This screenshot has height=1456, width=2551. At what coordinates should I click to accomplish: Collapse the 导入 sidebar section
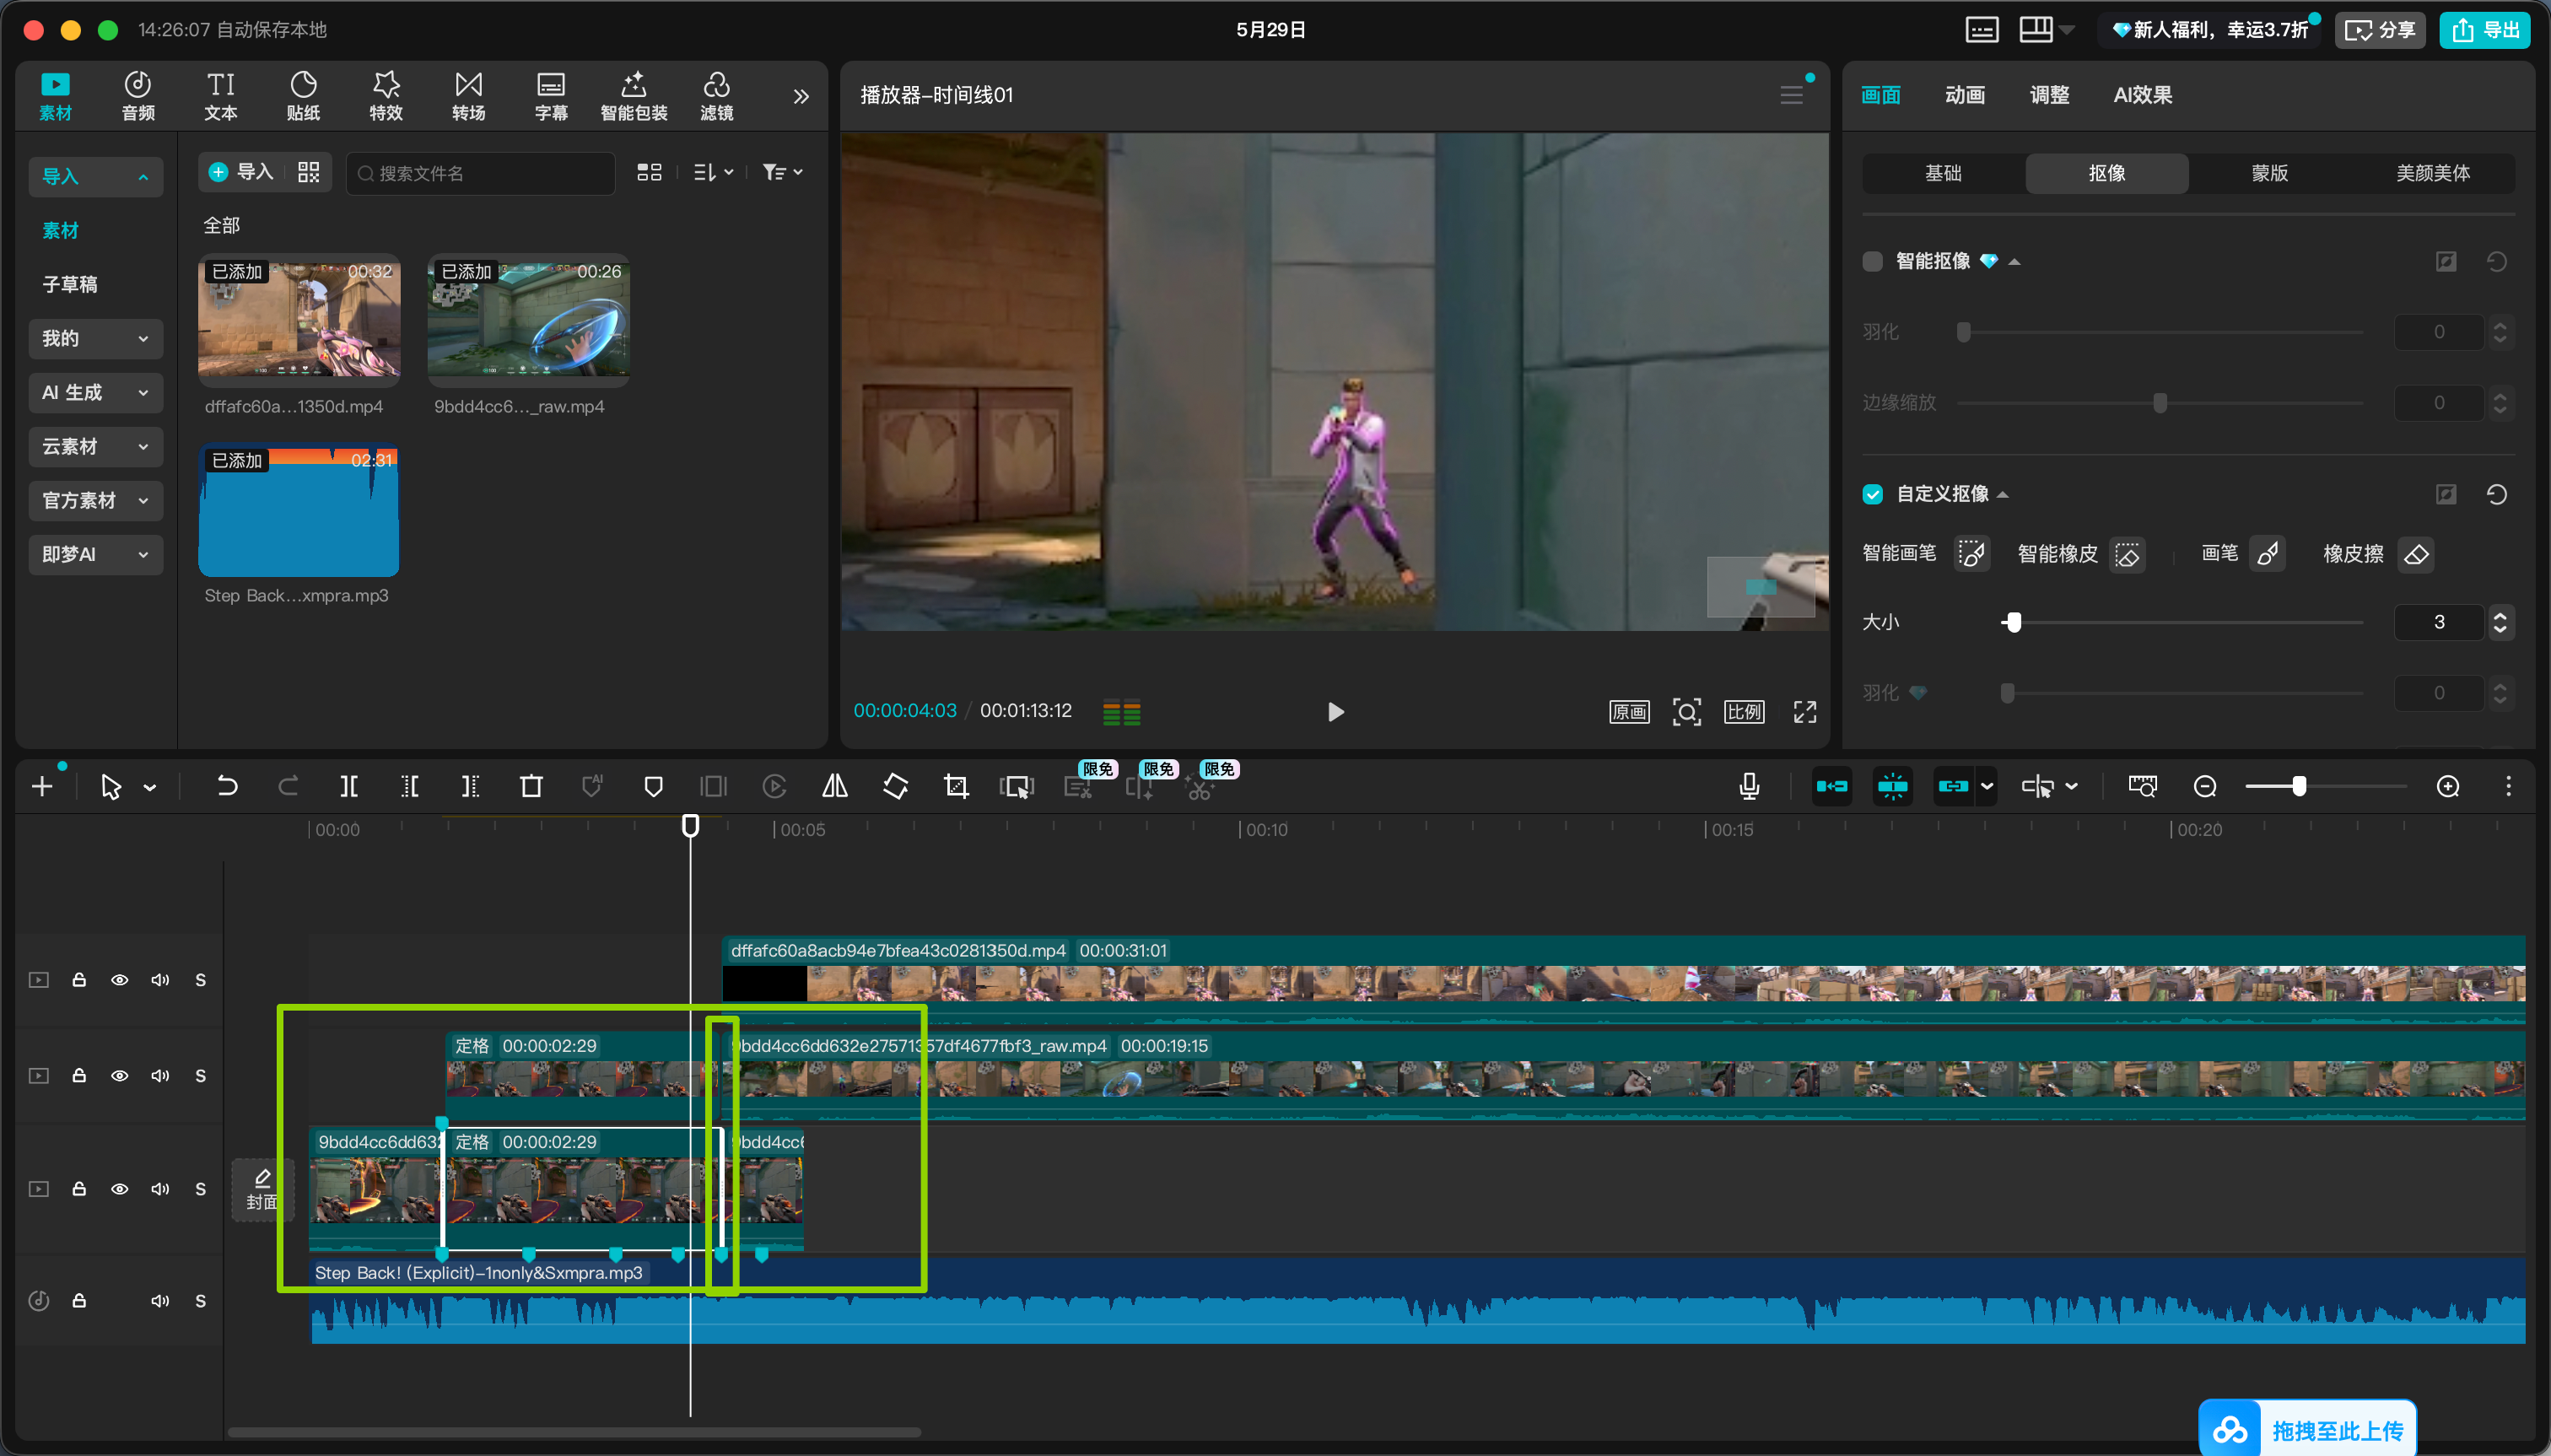click(95, 177)
